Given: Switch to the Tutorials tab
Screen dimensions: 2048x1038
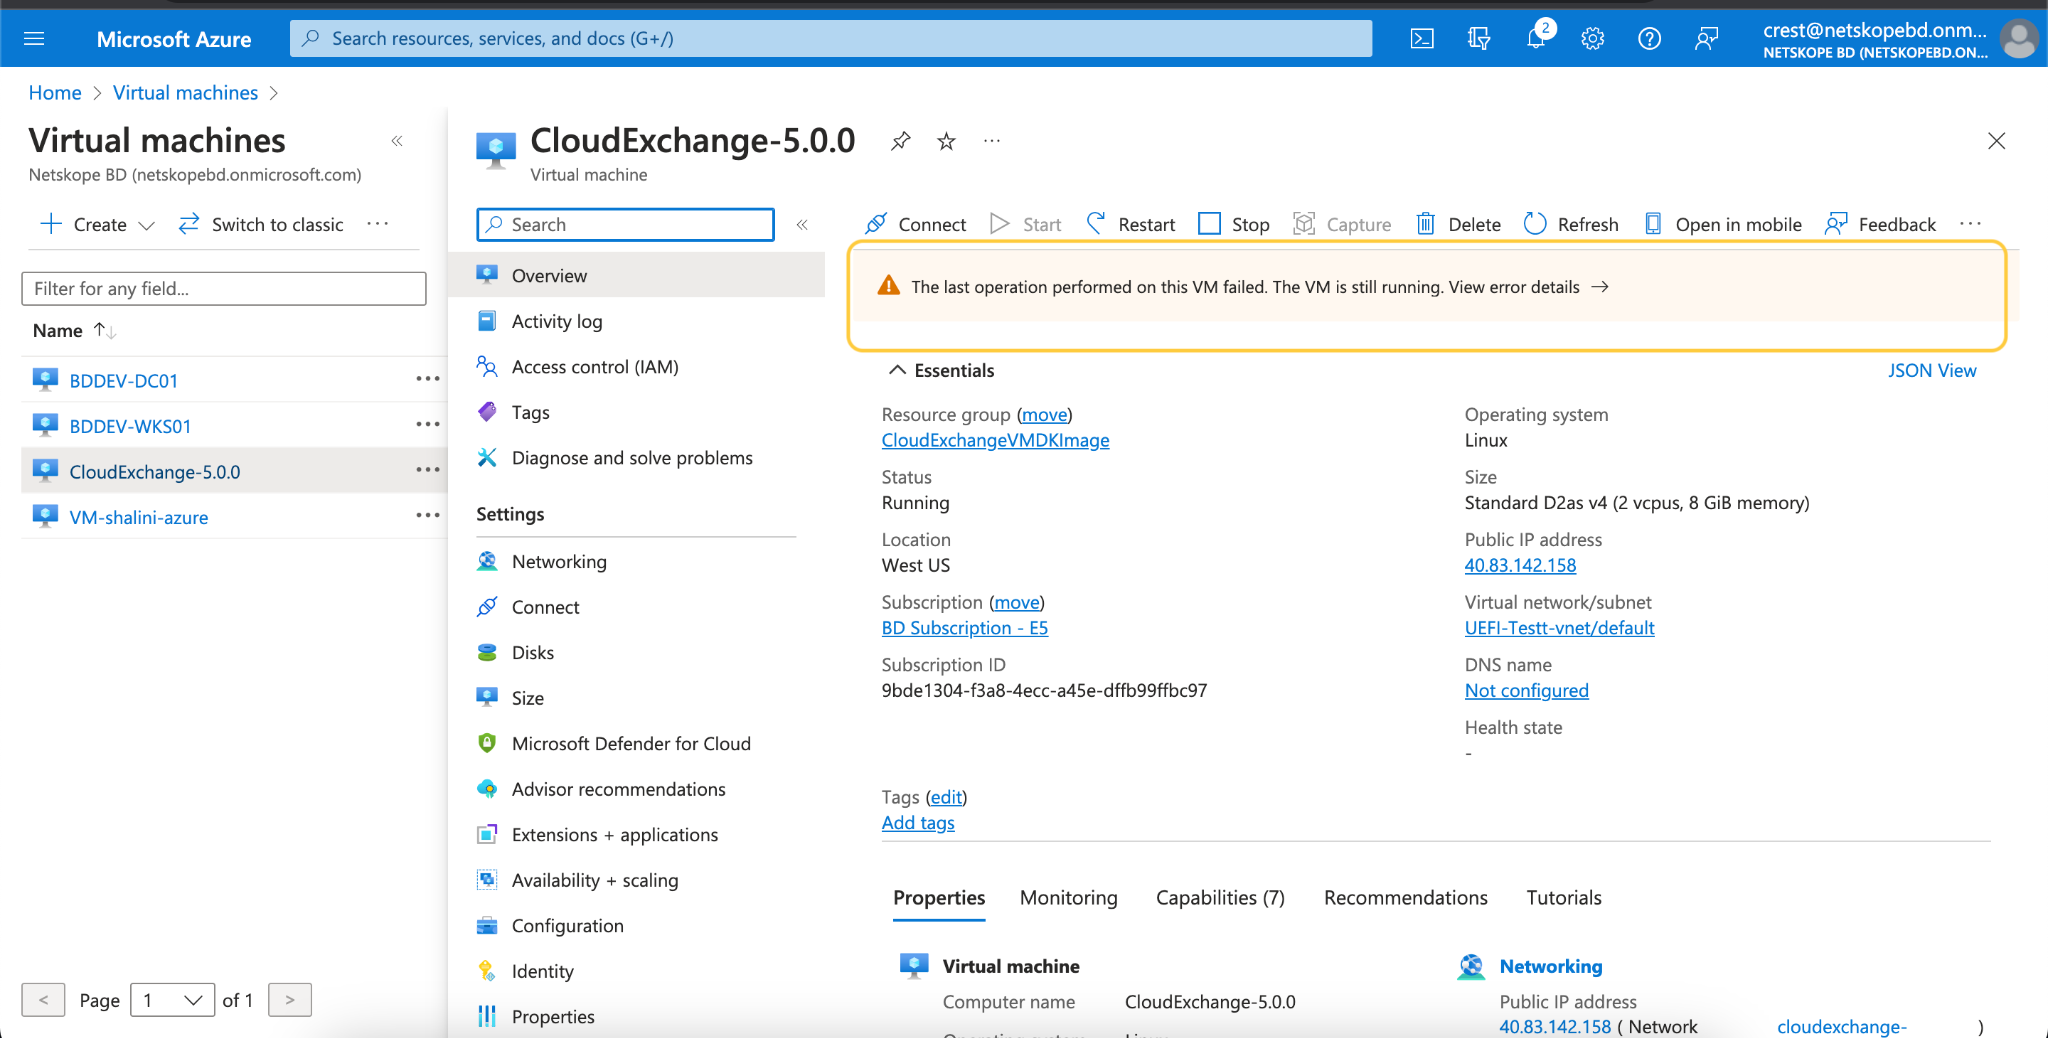Looking at the screenshot, I should click(1564, 897).
